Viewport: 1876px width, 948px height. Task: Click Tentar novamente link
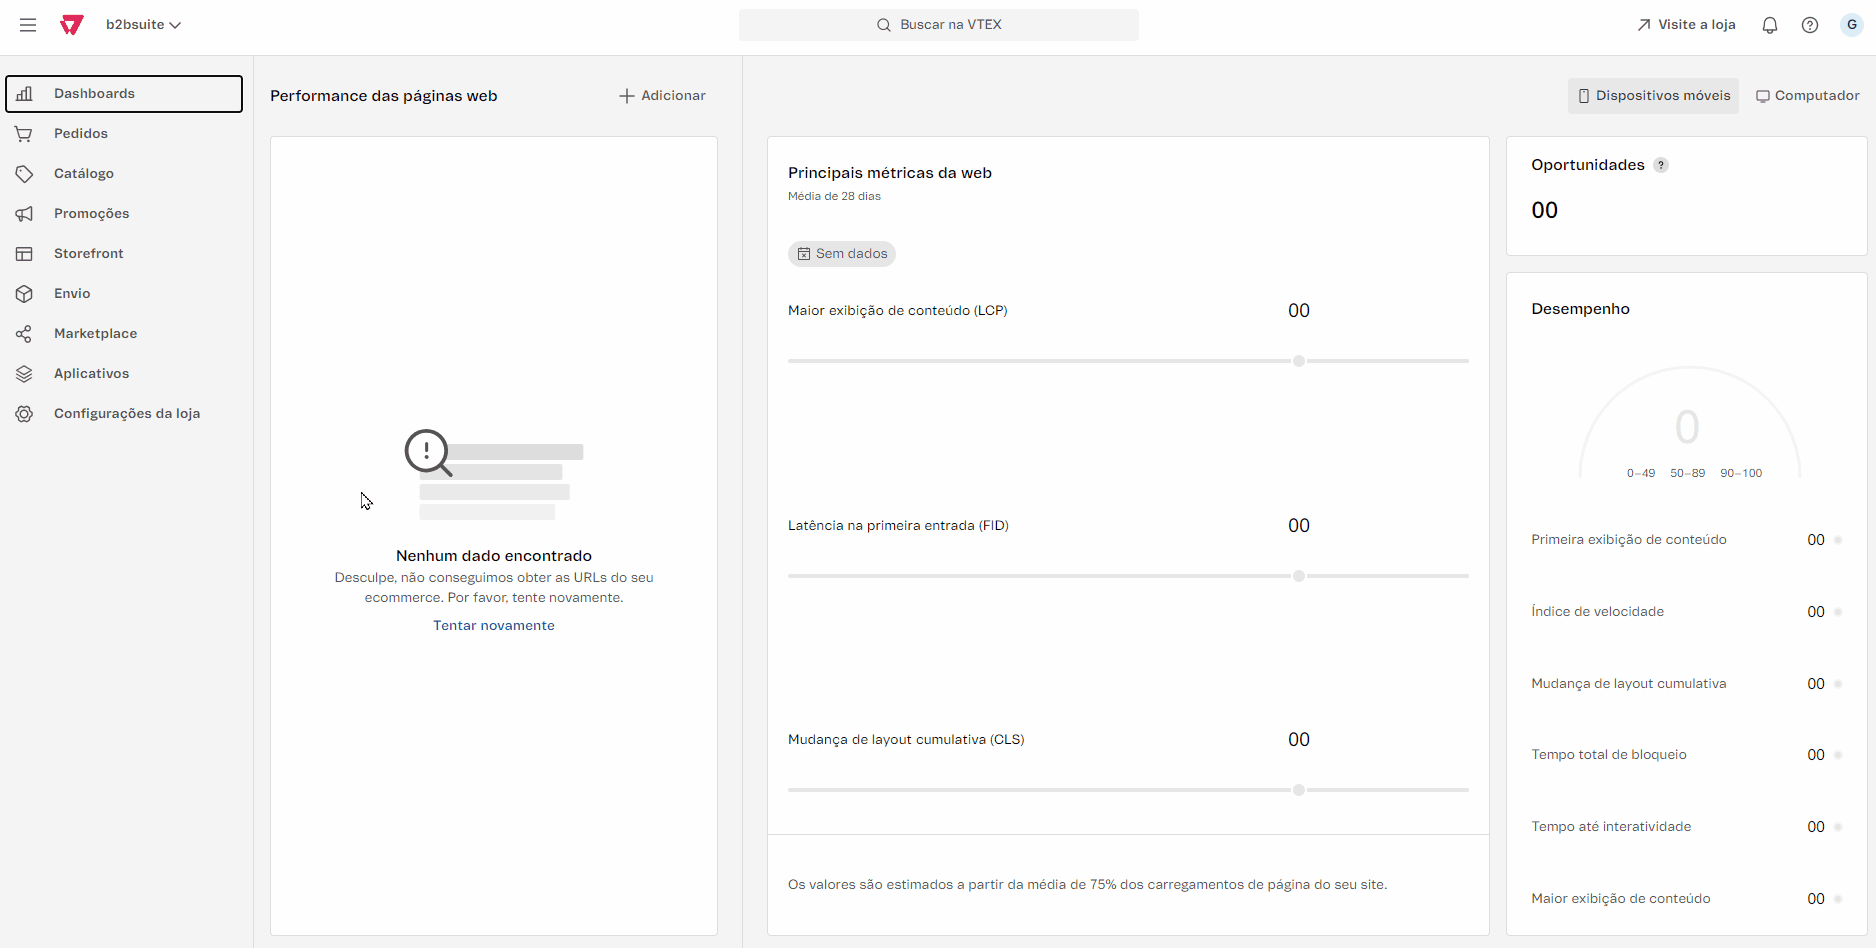point(493,626)
